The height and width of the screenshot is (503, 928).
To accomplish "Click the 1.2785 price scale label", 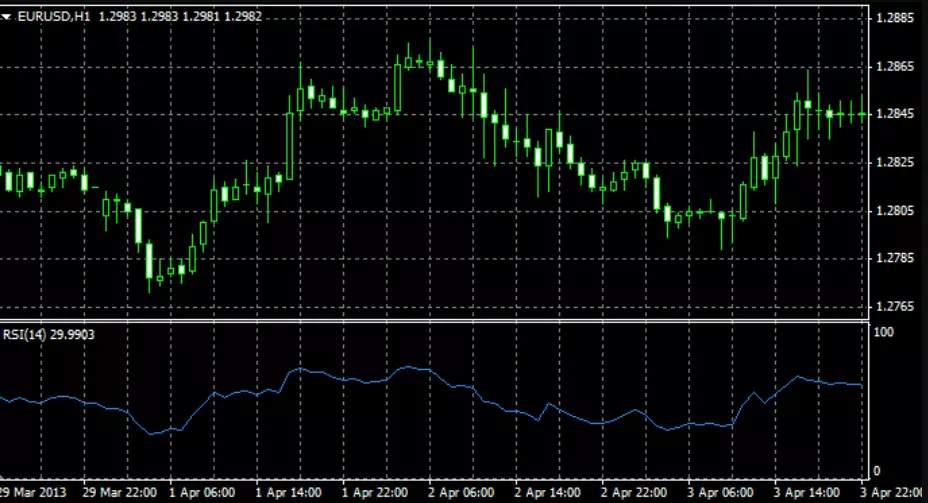I will pos(895,258).
